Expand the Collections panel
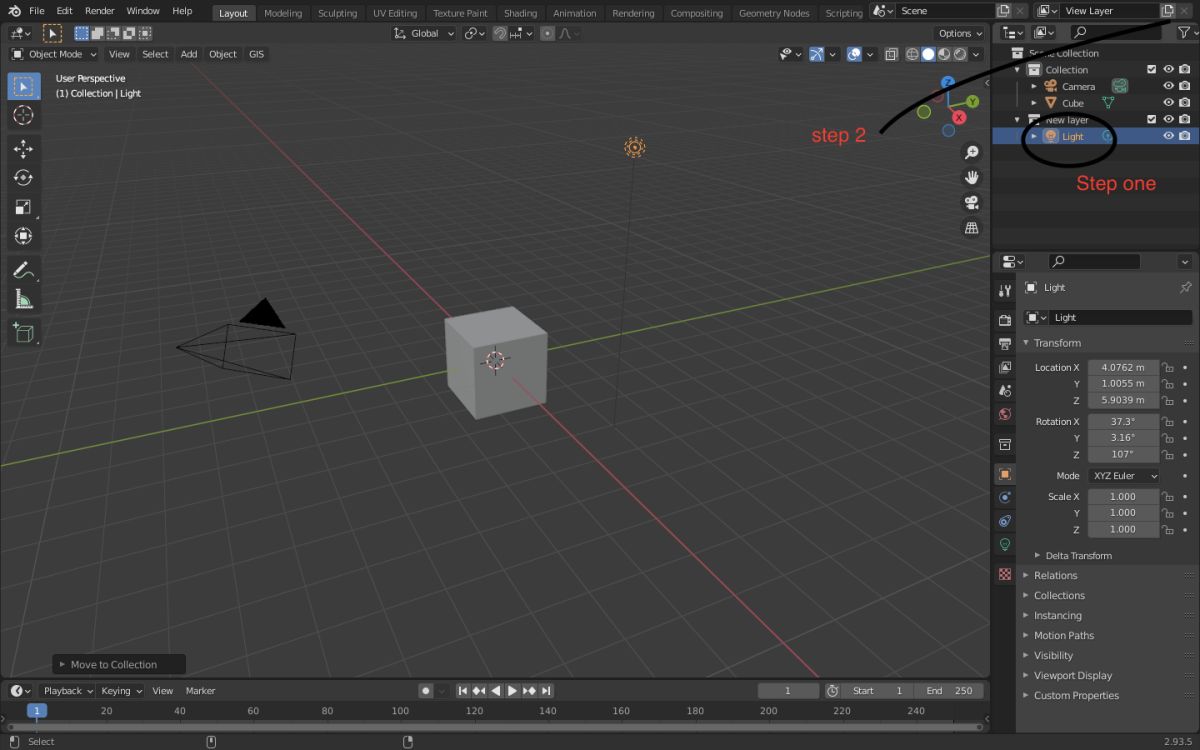Screen dimensions: 1200x750 [x=1059, y=596]
